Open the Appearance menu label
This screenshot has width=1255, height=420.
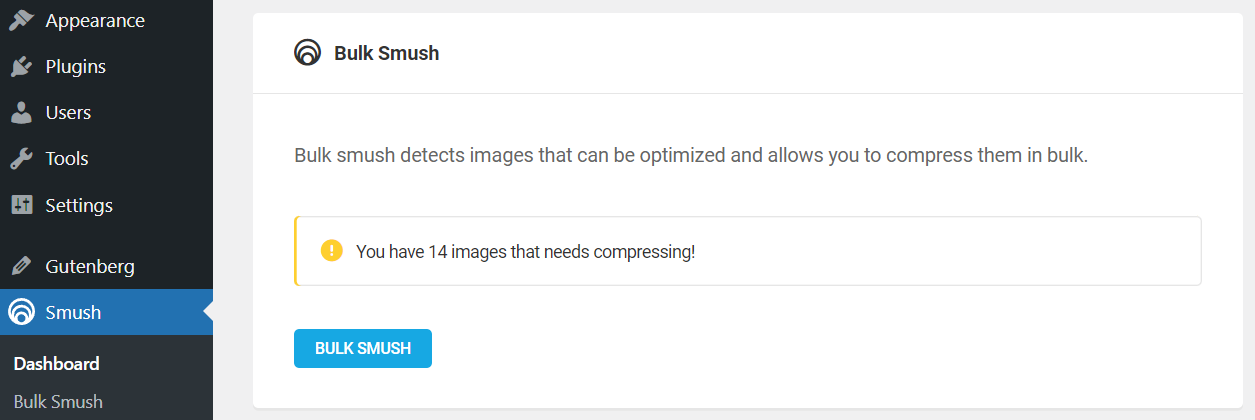click(x=95, y=20)
